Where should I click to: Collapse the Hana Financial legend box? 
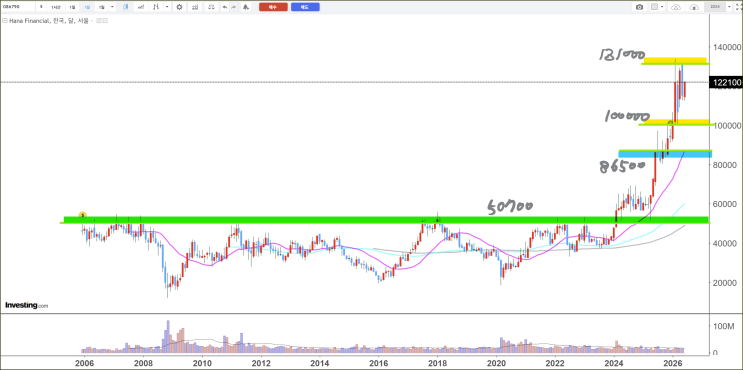[5, 21]
